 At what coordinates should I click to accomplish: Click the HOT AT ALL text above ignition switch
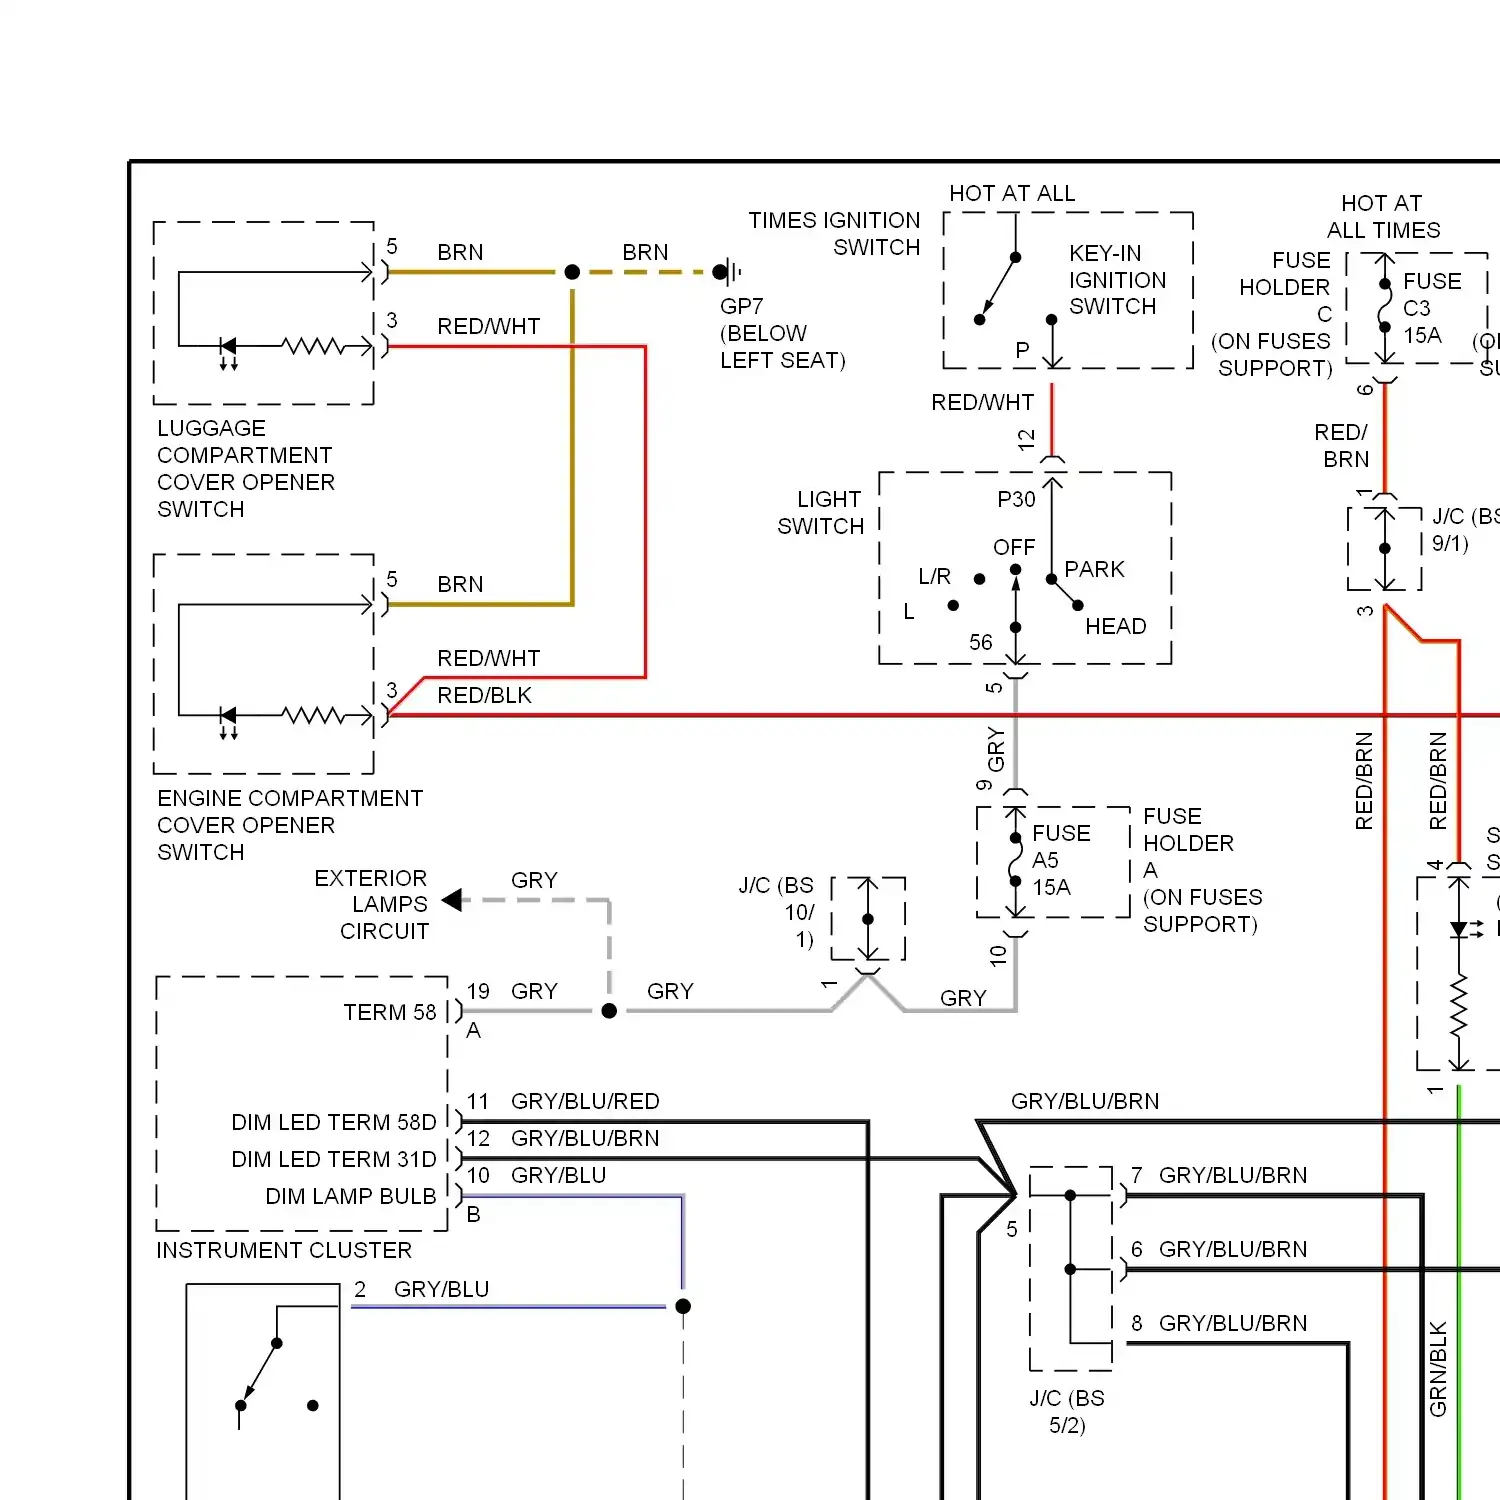(x=1012, y=193)
